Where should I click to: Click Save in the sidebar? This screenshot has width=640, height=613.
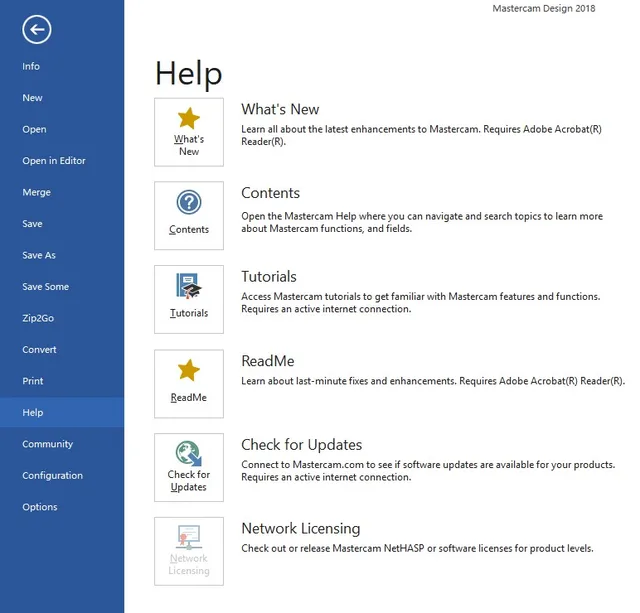point(62,224)
